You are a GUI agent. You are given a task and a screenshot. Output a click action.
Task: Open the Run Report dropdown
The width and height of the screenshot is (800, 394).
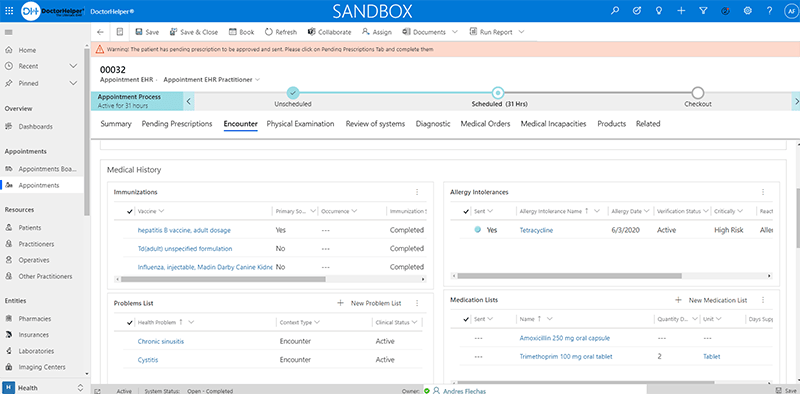click(521, 32)
